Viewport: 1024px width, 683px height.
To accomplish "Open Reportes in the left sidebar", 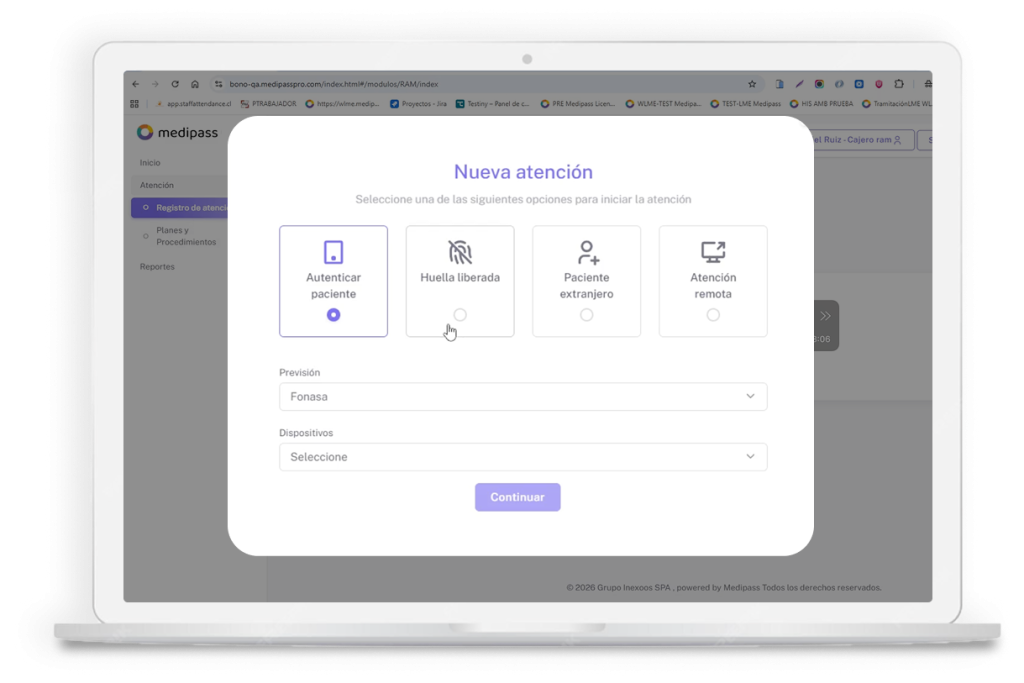I will tap(157, 267).
